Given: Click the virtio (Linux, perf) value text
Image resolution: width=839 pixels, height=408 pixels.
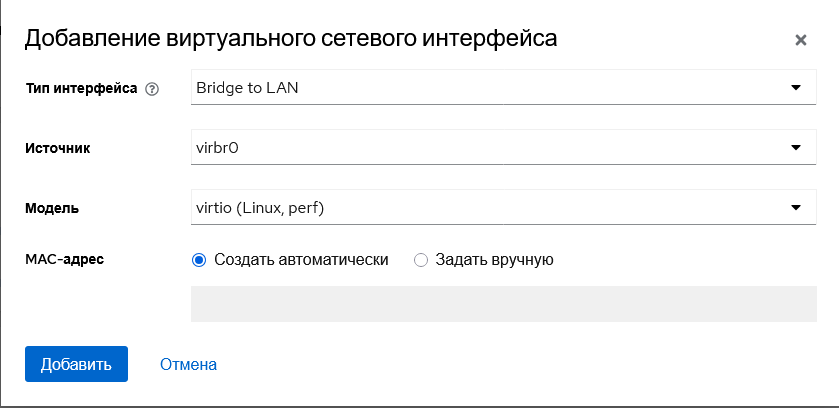Looking at the screenshot, I should pyautogui.click(x=260, y=208).
